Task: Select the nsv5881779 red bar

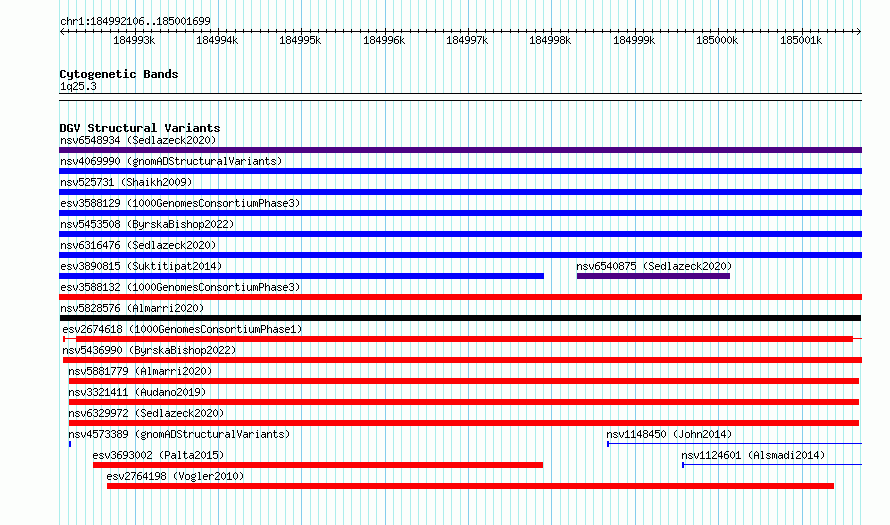Action: 464,381
